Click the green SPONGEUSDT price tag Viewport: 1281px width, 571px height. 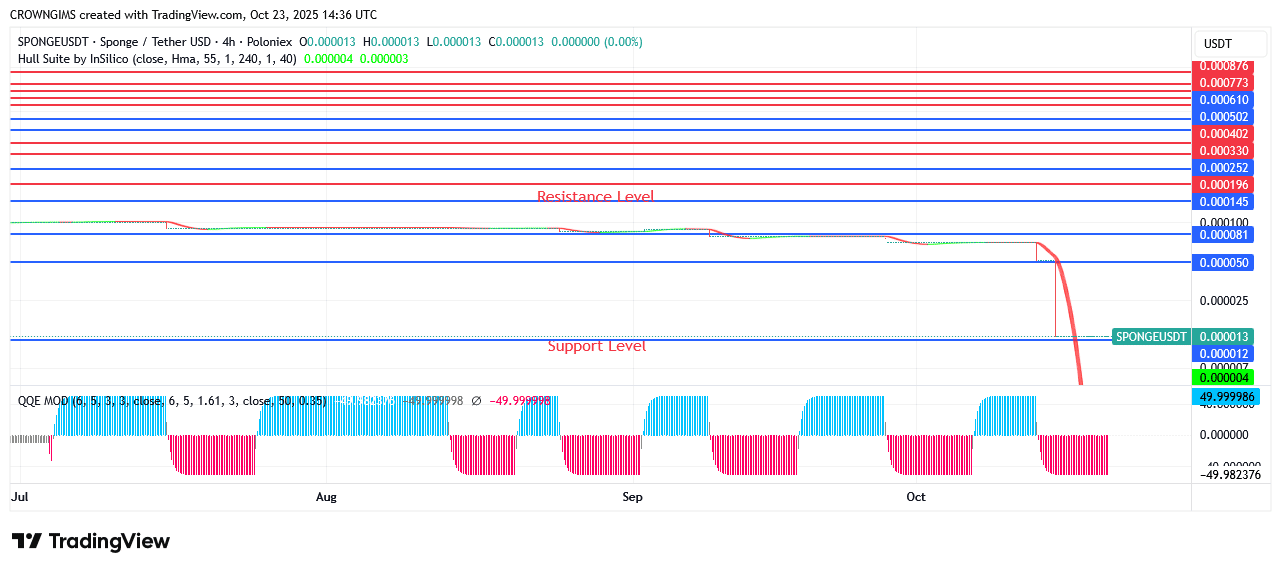(1151, 336)
